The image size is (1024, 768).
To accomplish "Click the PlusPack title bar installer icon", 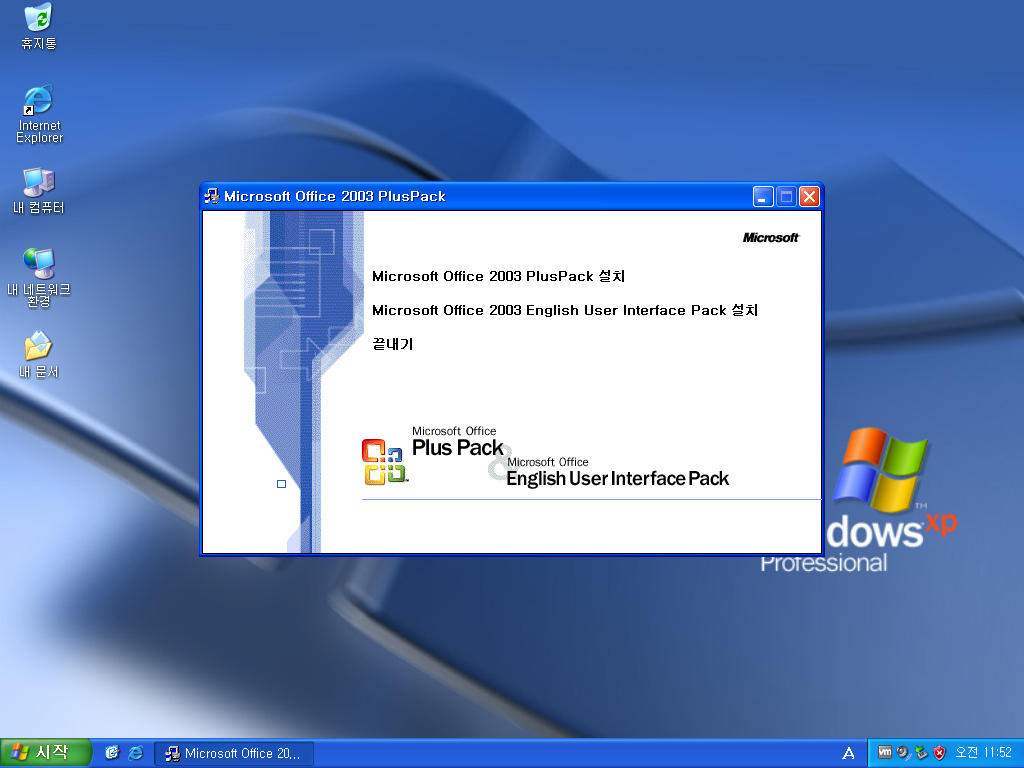I will pyautogui.click(x=212, y=196).
